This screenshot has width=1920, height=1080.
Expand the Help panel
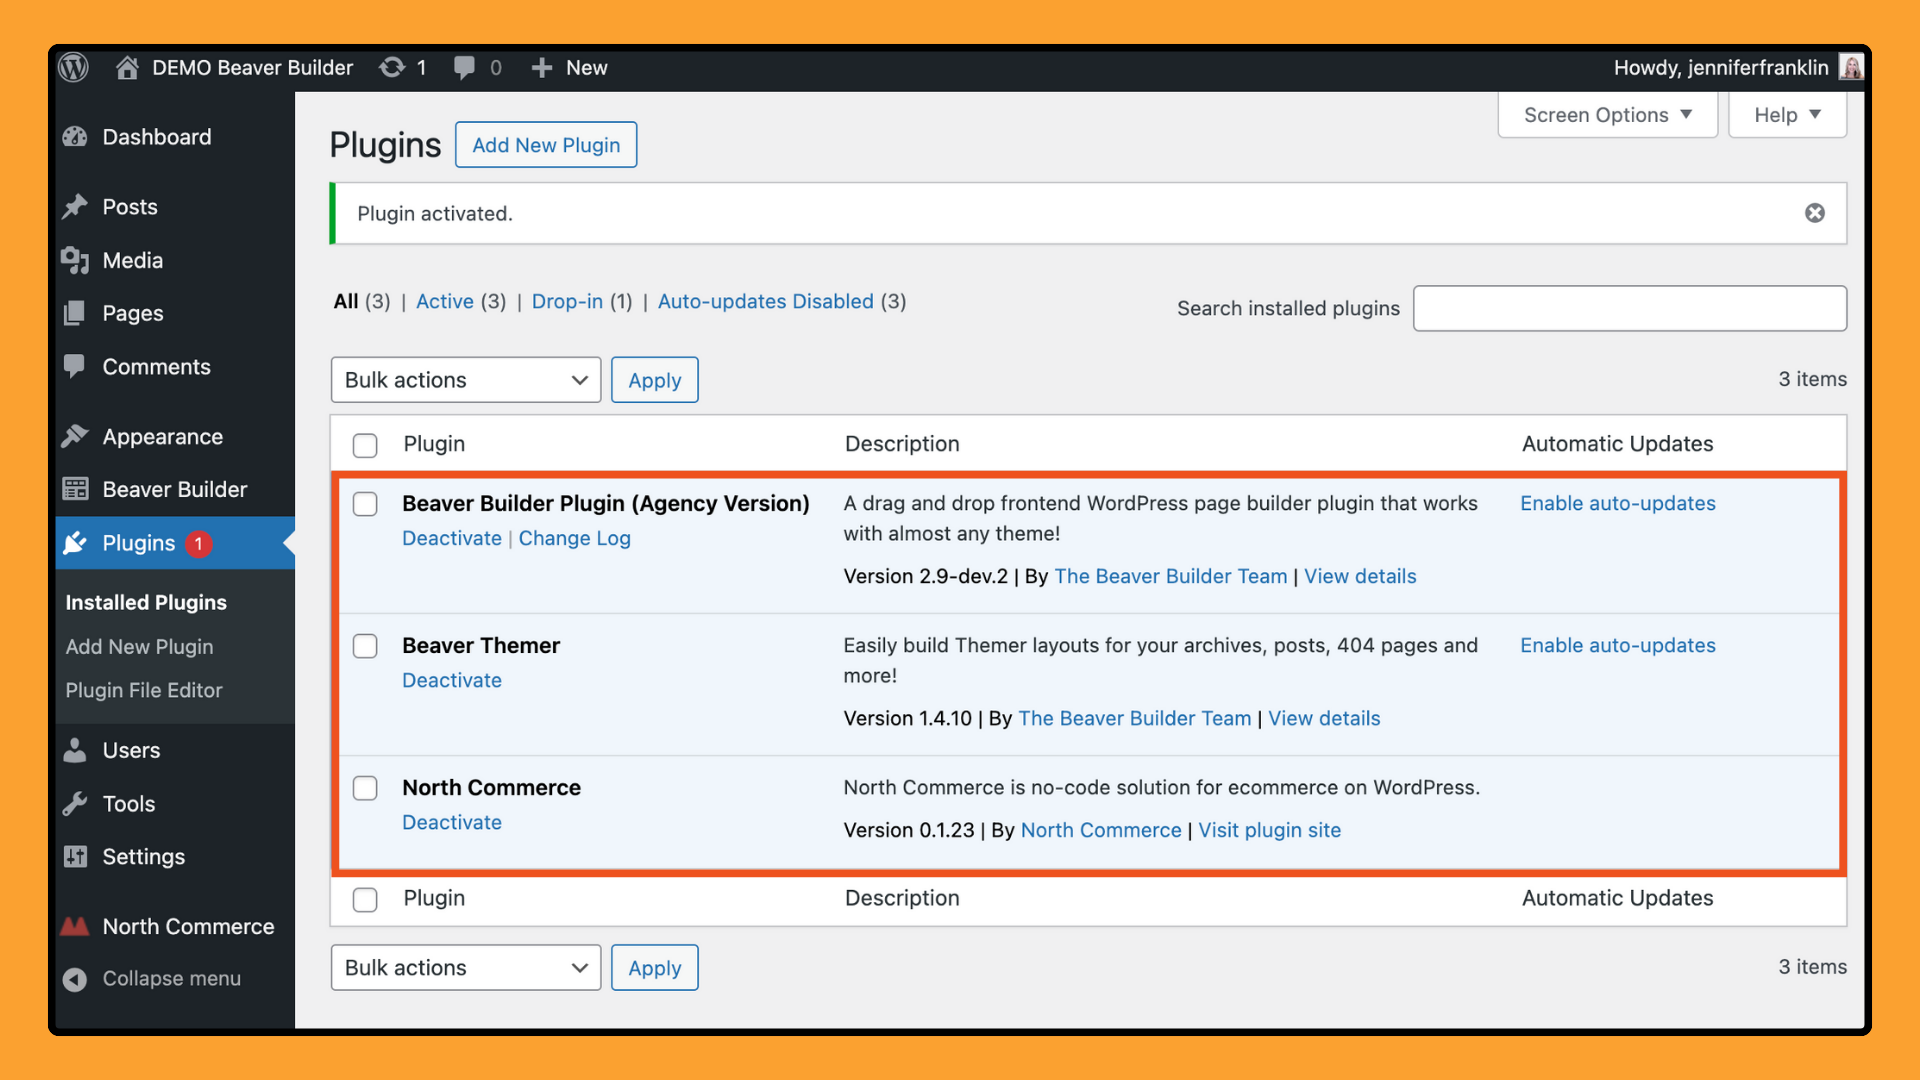tap(1787, 115)
